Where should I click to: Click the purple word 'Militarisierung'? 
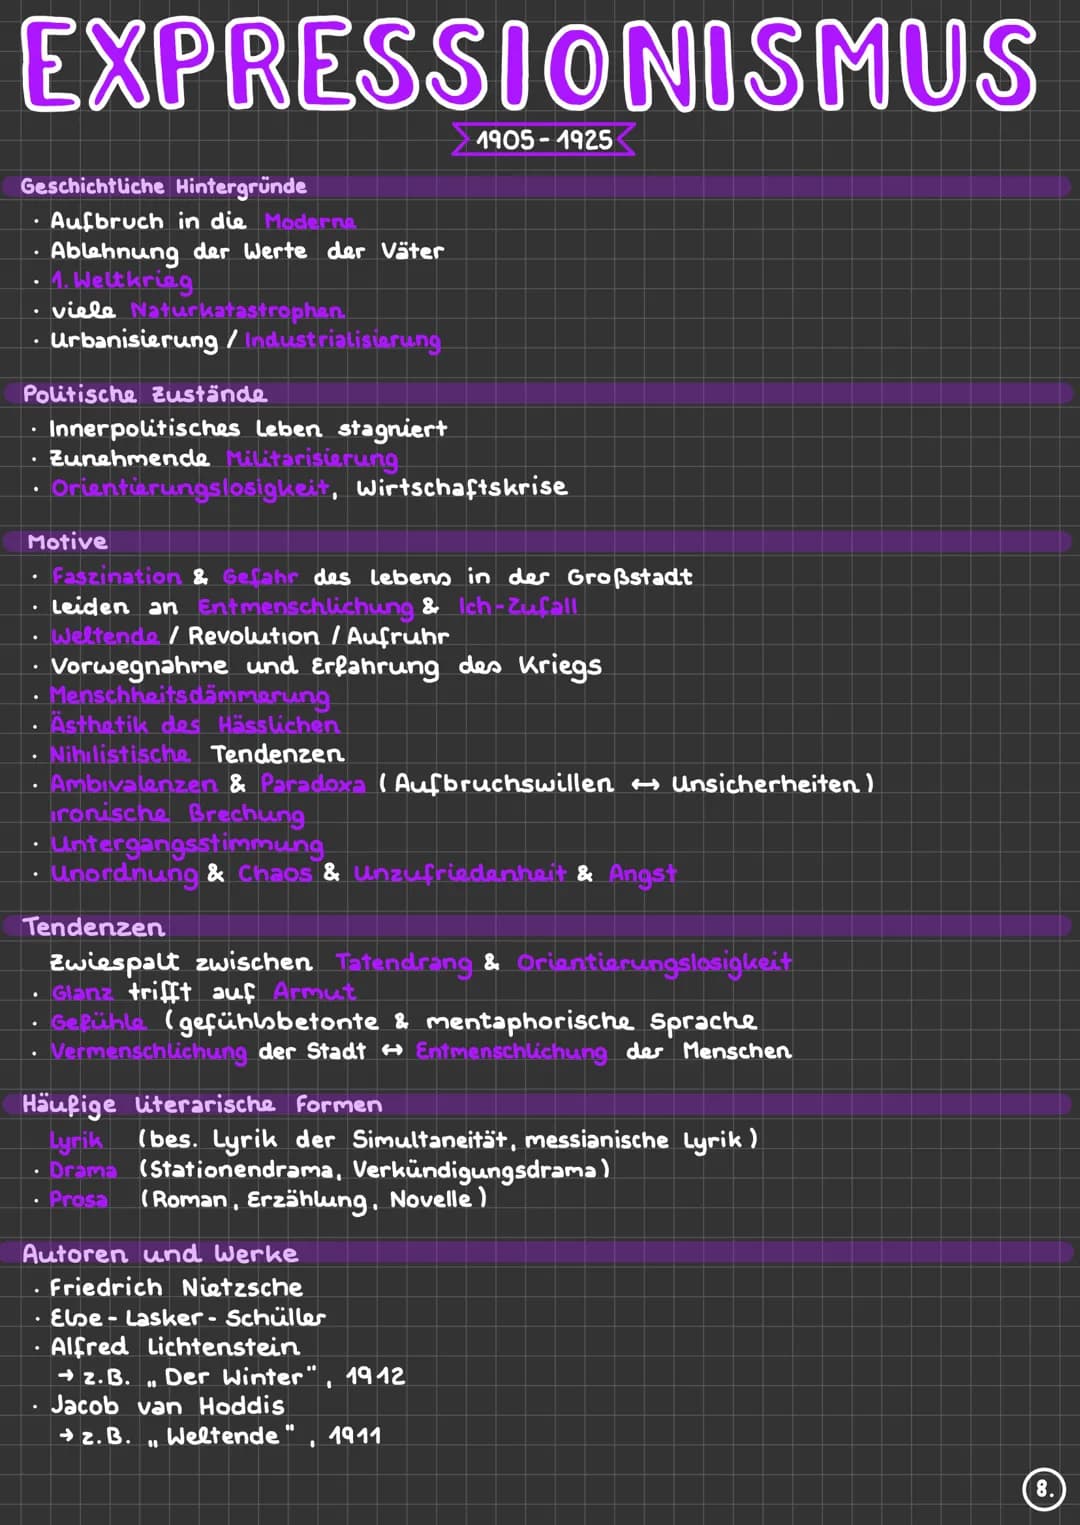click(x=312, y=459)
